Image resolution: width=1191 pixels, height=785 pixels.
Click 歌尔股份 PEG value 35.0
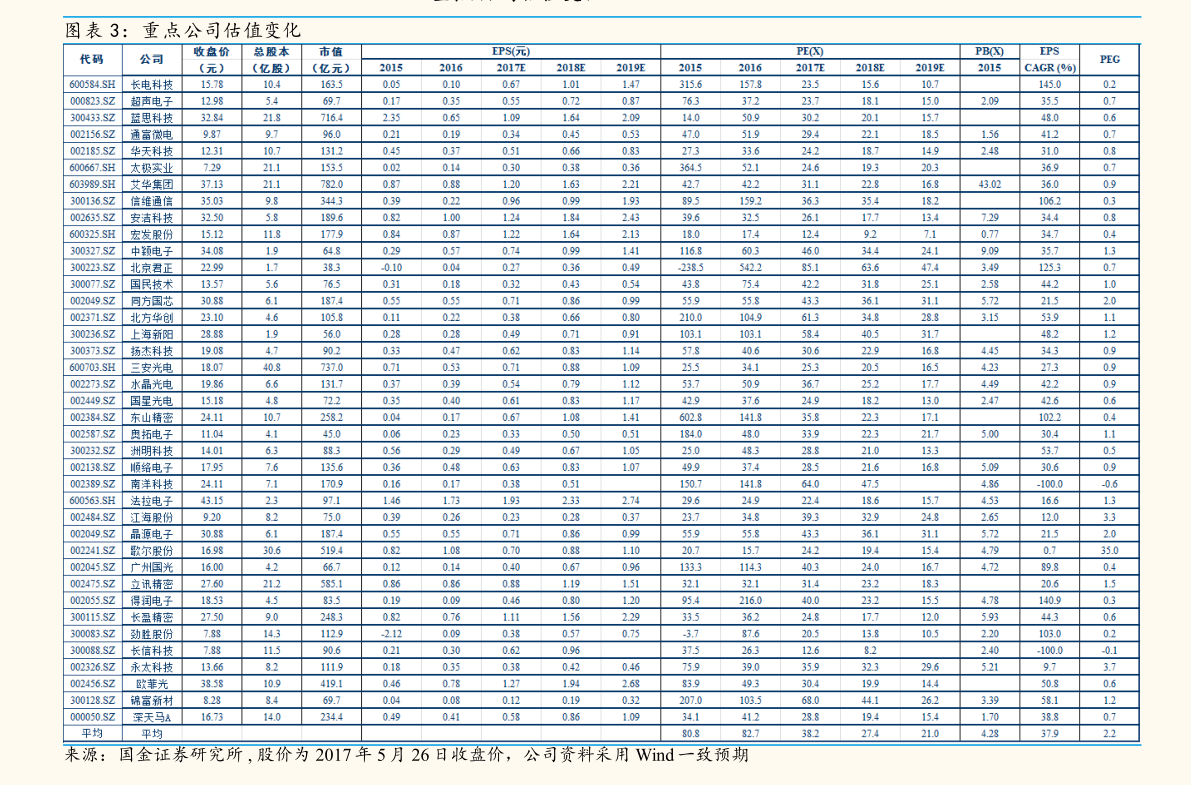coord(1109,551)
